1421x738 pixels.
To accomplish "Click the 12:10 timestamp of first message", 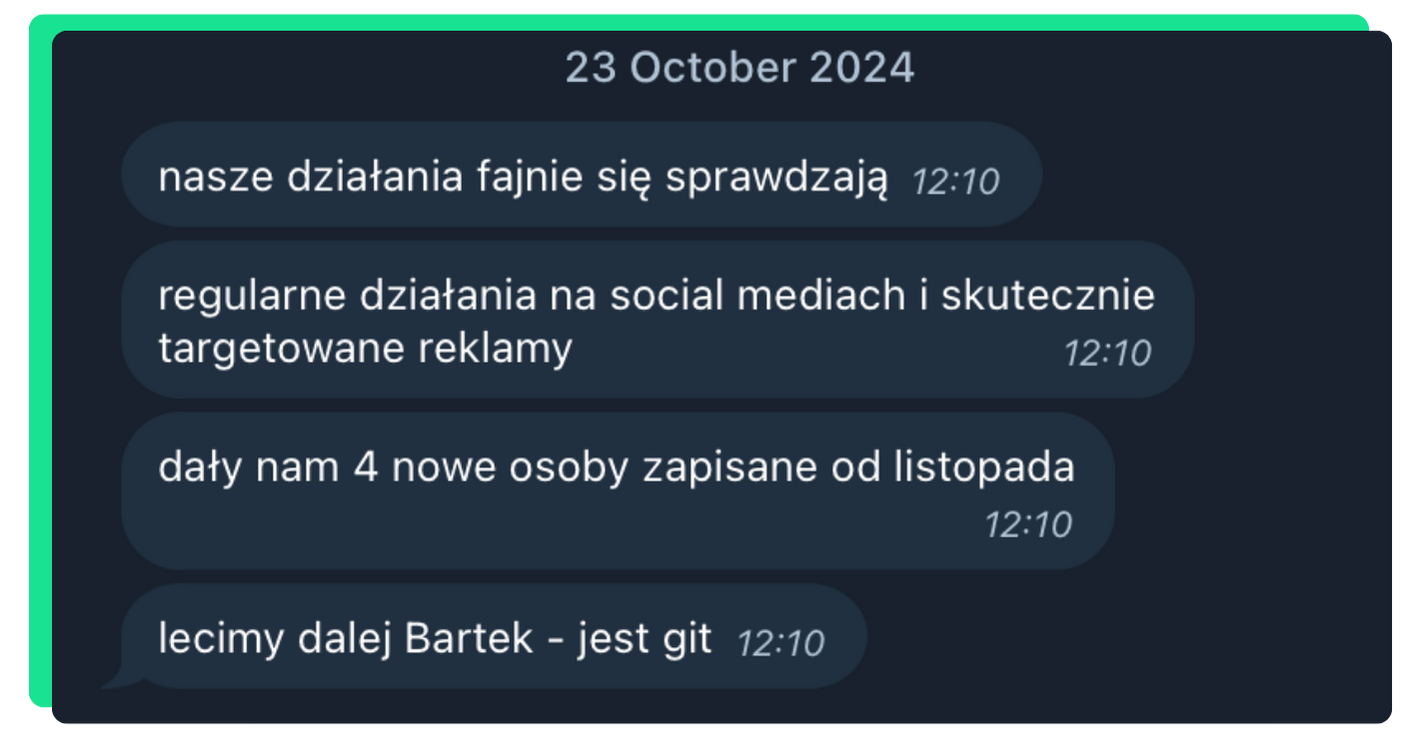I will click(956, 181).
